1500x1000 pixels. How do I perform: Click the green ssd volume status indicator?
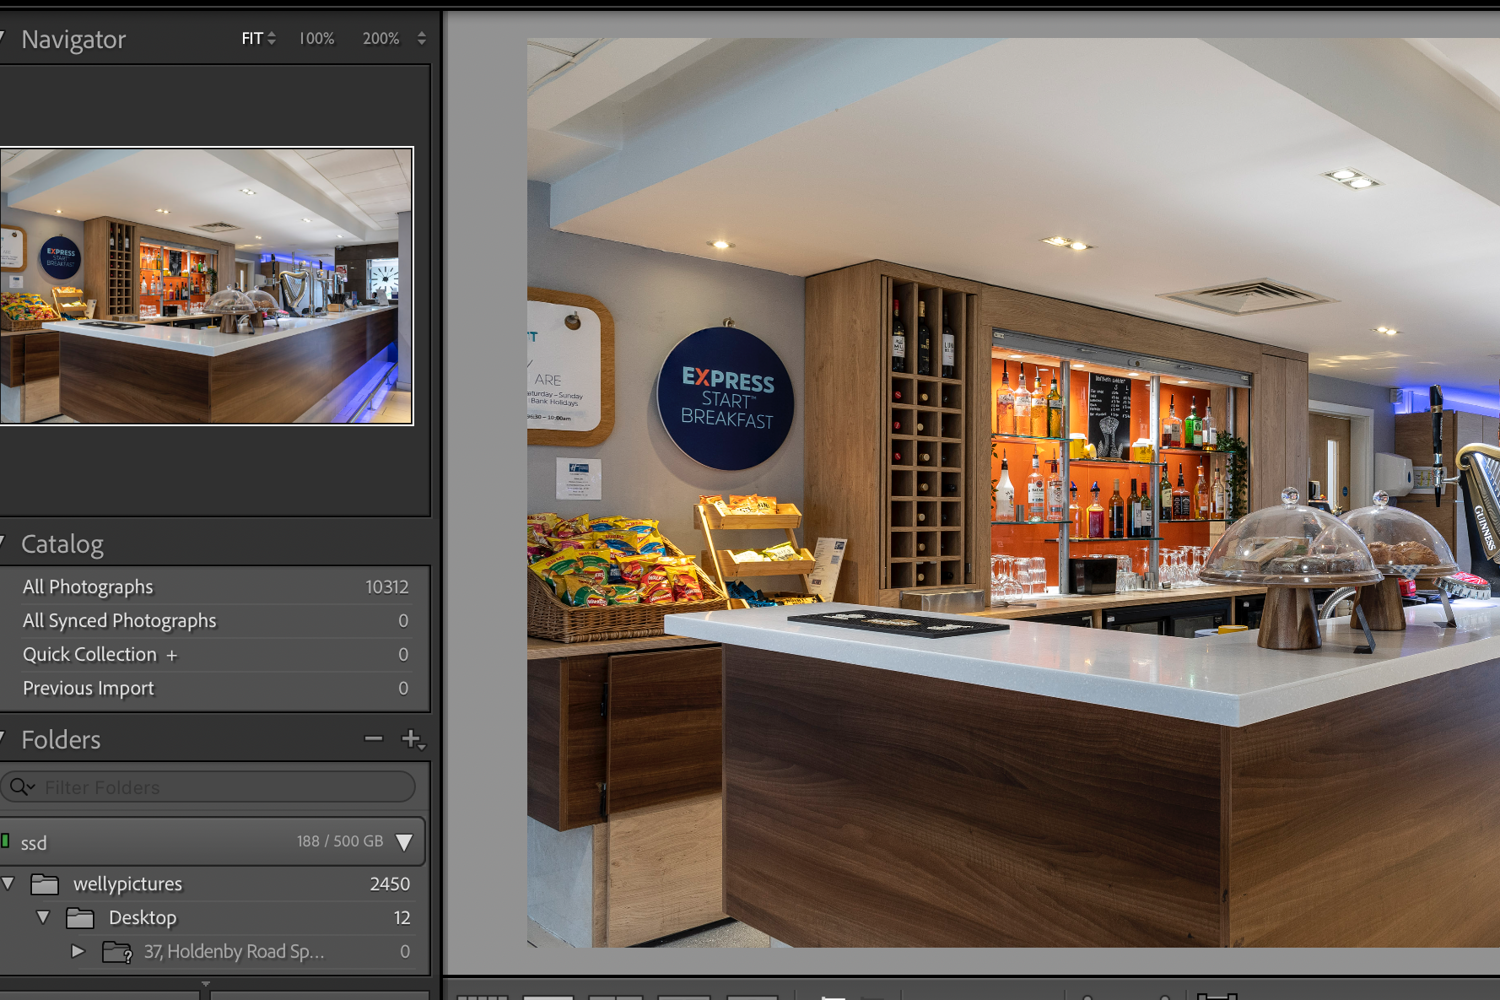point(5,841)
